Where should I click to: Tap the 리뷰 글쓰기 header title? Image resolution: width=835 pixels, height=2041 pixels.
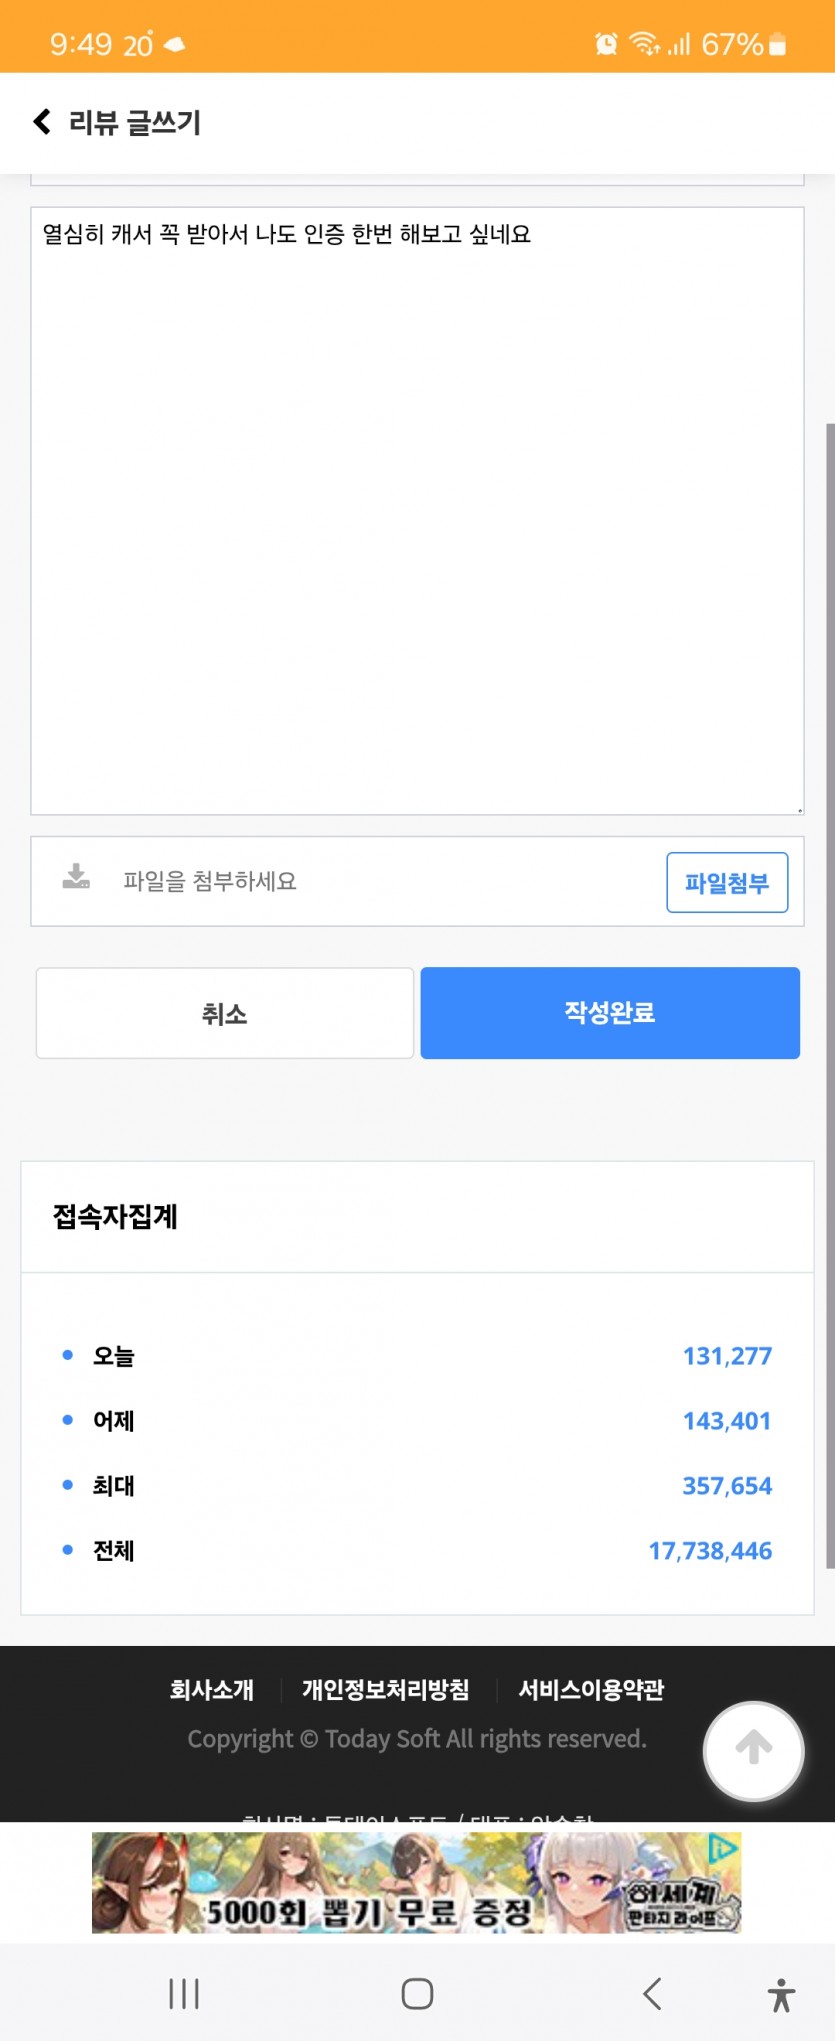[x=135, y=122]
